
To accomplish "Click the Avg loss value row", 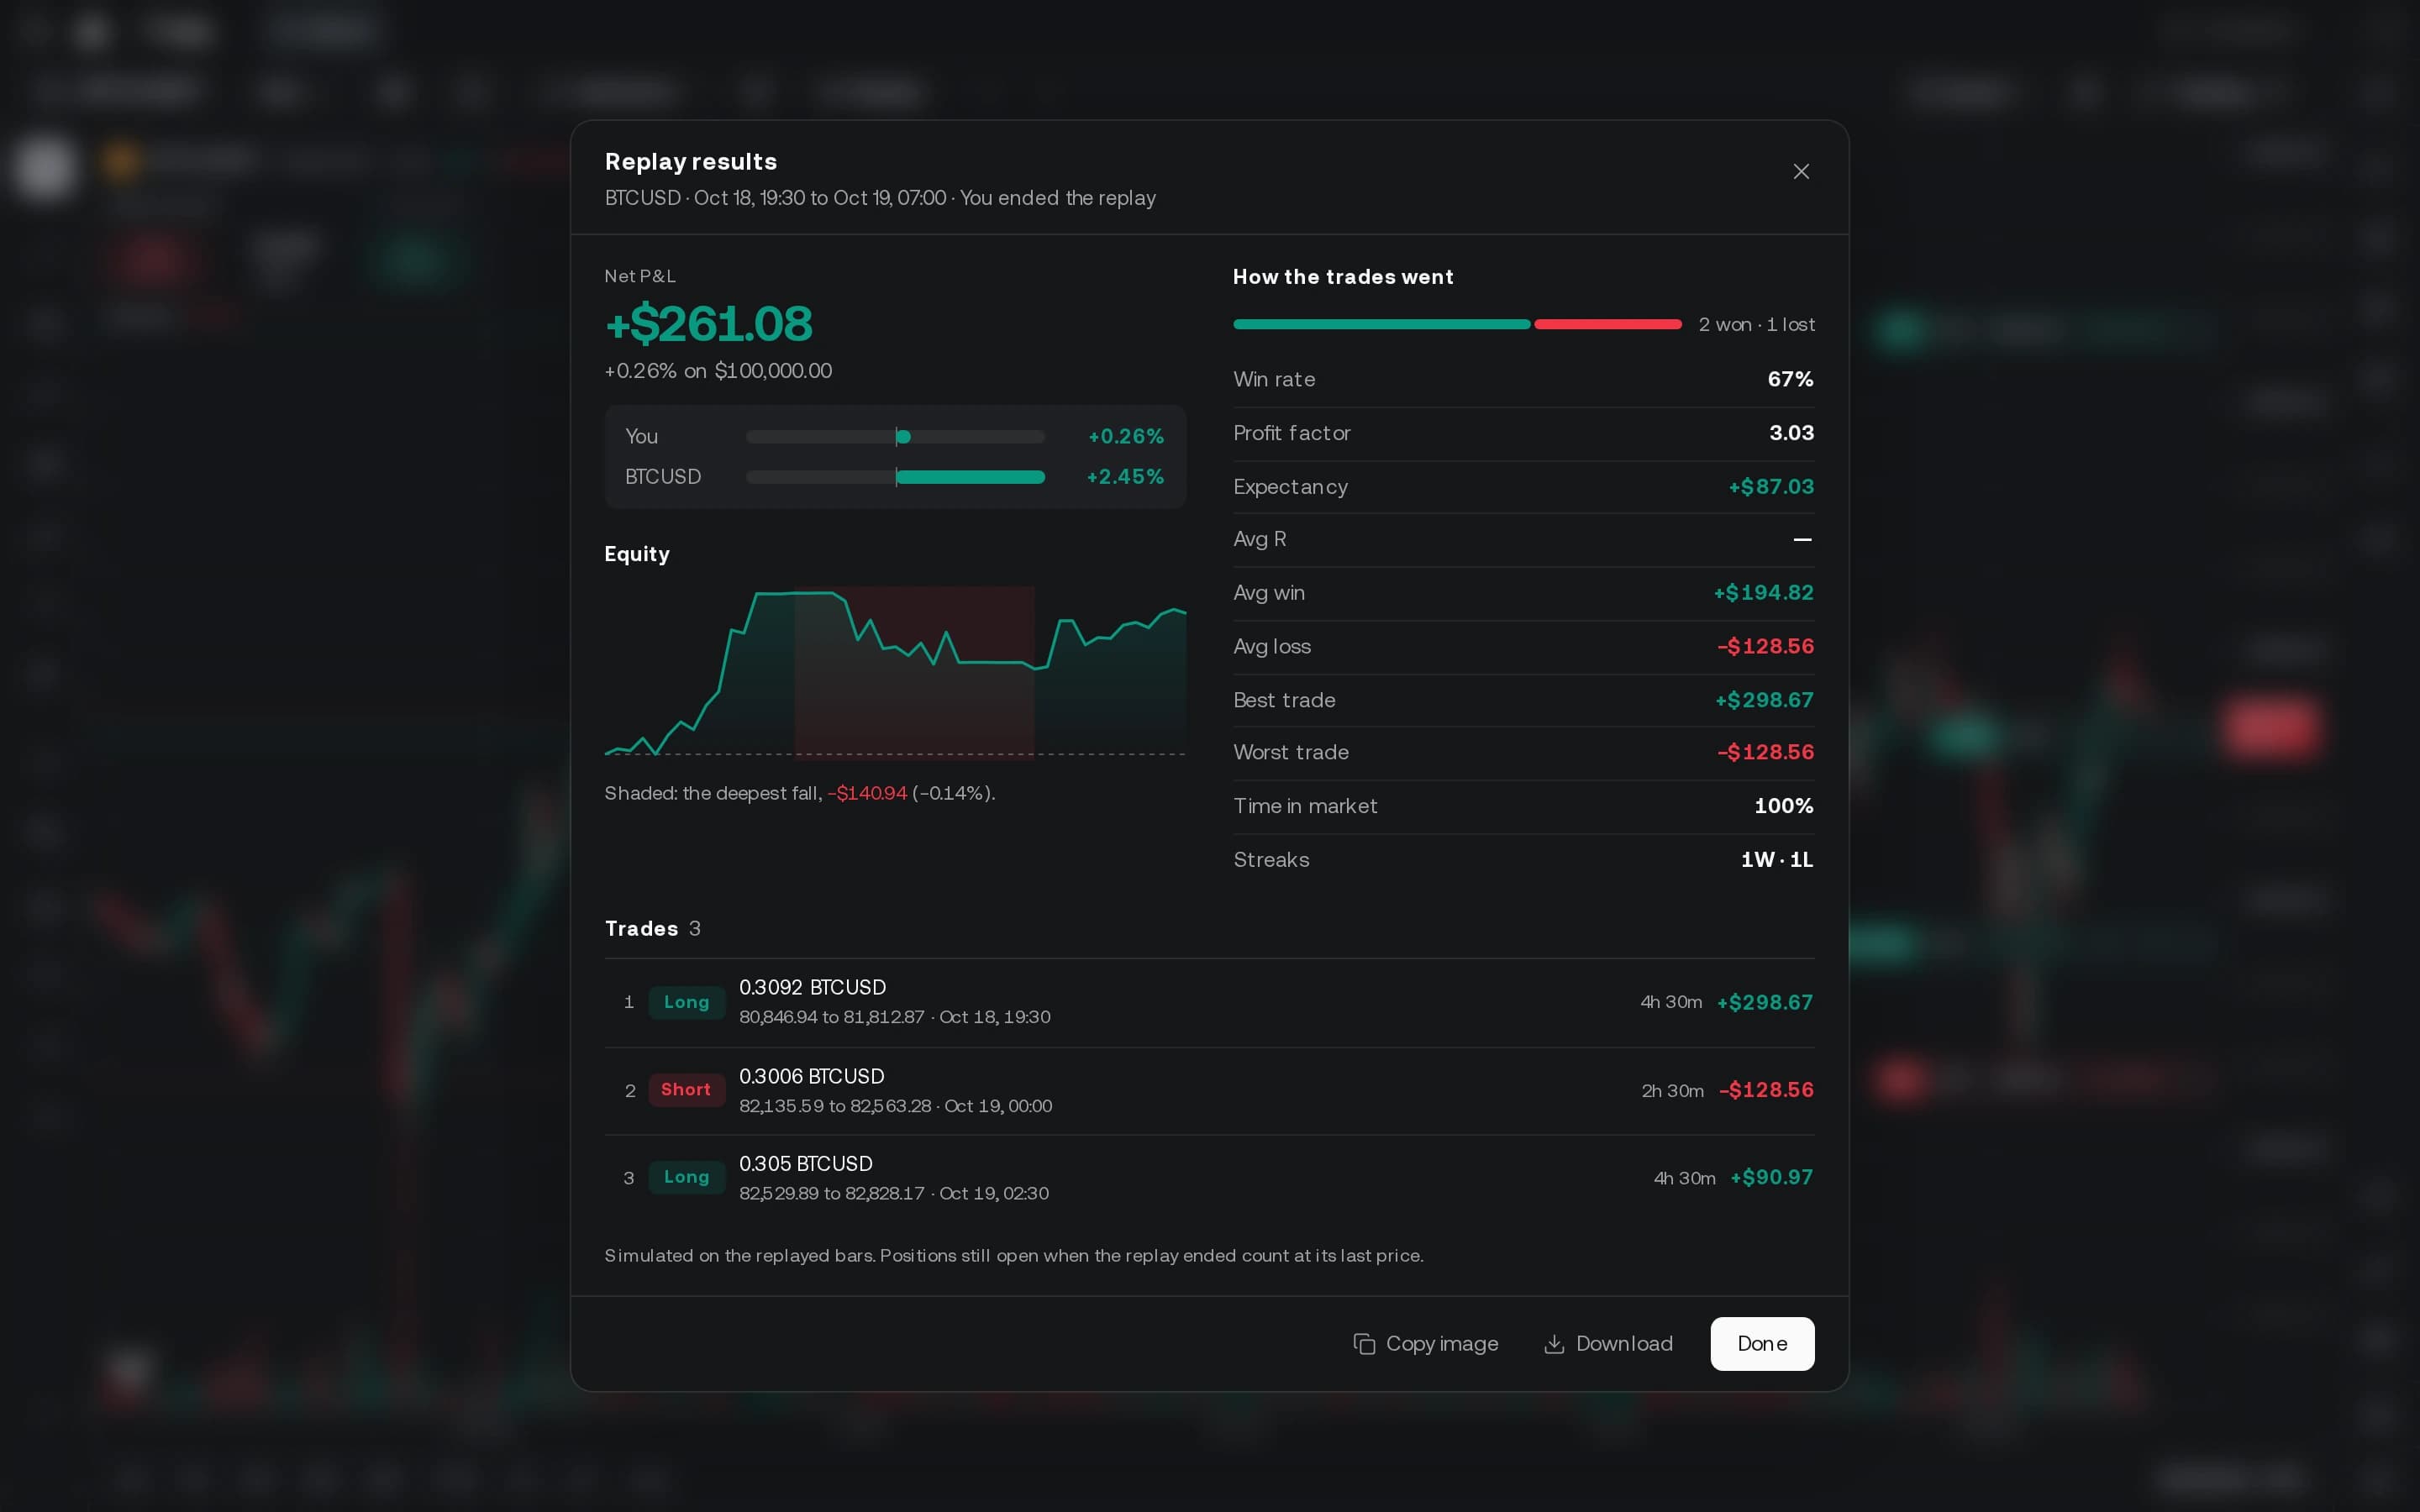I will [x=1523, y=647].
